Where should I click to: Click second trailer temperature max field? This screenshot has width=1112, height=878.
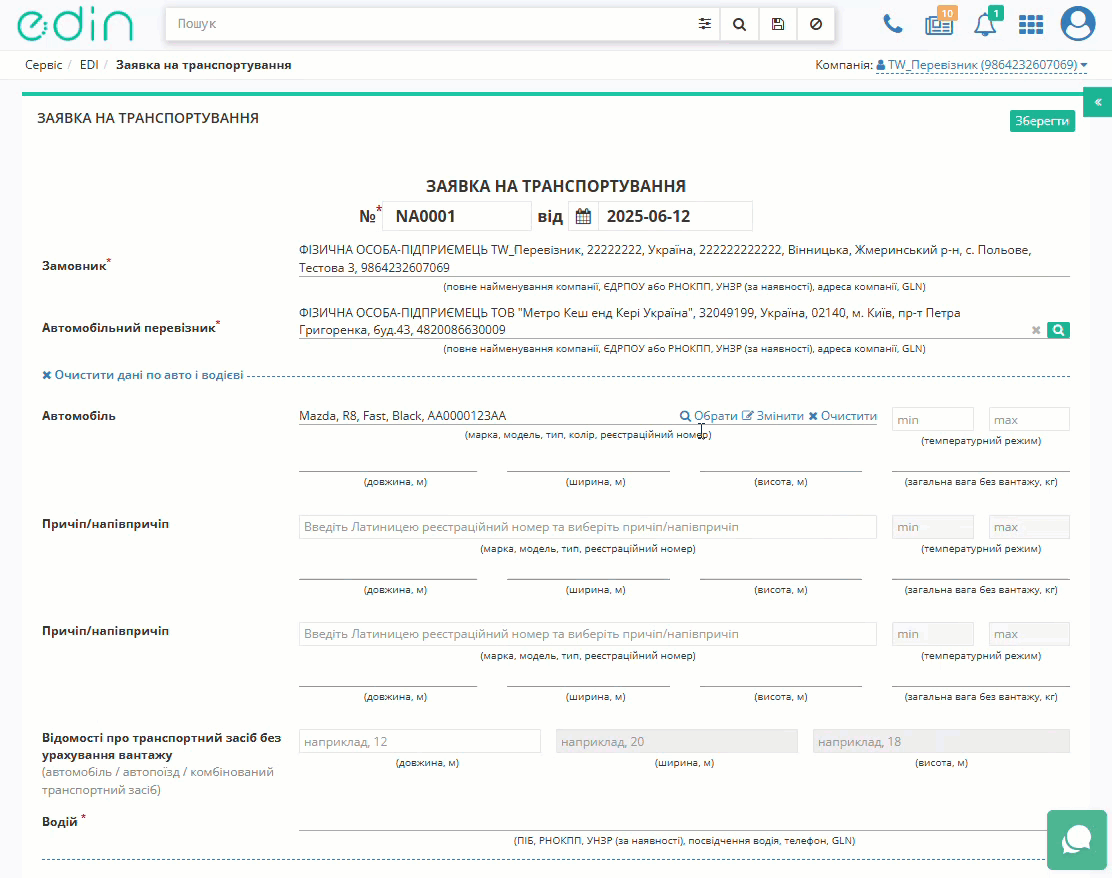click(x=1029, y=634)
